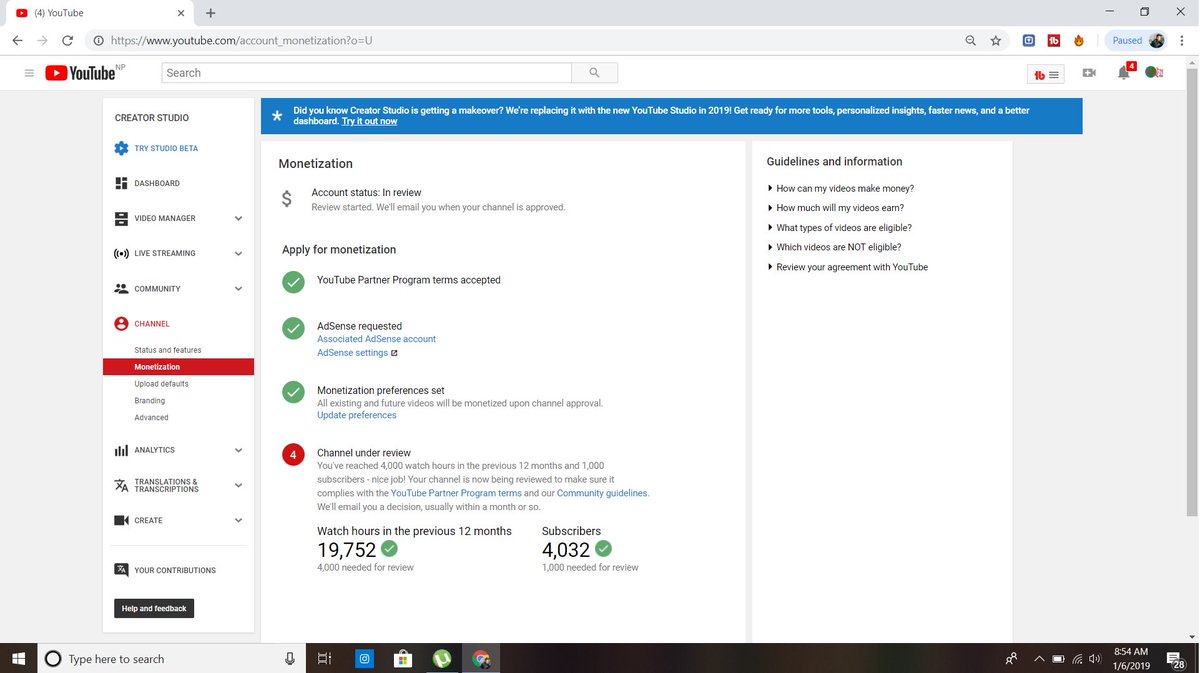
Task: Open Upload defaults
Action: 162,384
